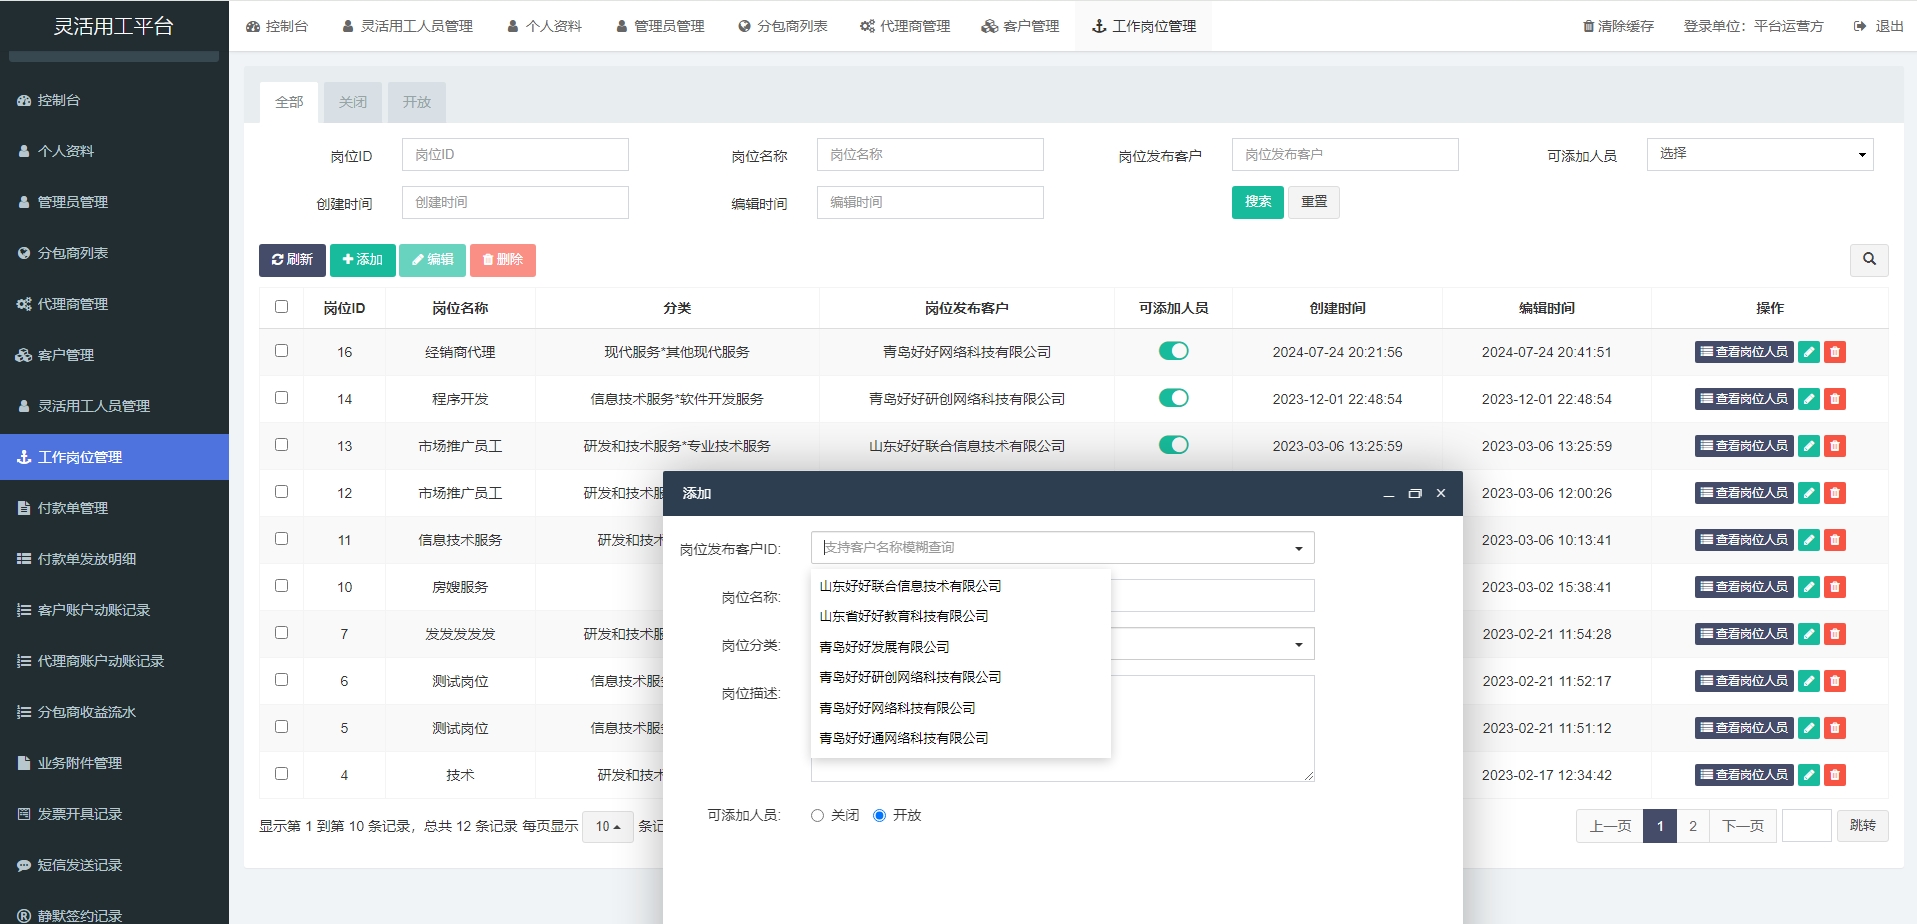Select the 开放 radio in the dialog

tap(880, 815)
